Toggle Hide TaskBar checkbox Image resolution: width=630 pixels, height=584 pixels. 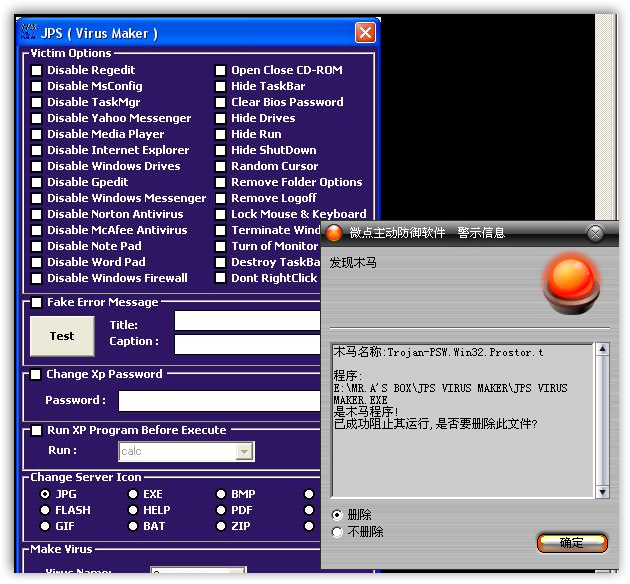tap(220, 86)
